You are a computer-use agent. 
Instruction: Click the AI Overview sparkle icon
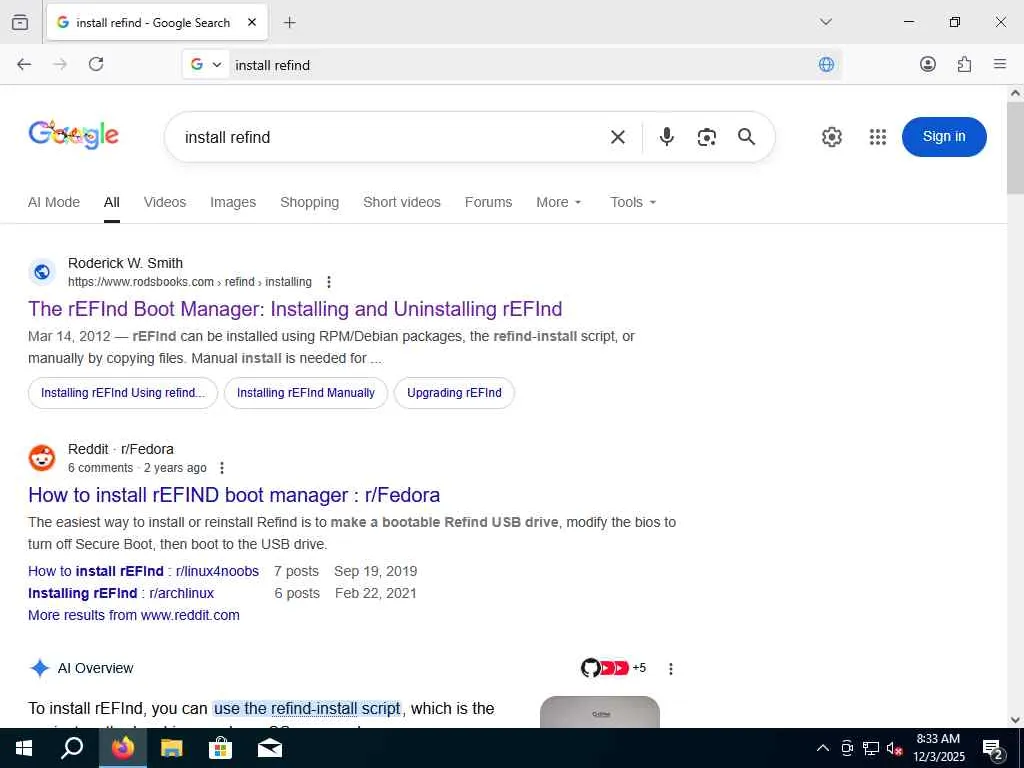[x=40, y=668]
